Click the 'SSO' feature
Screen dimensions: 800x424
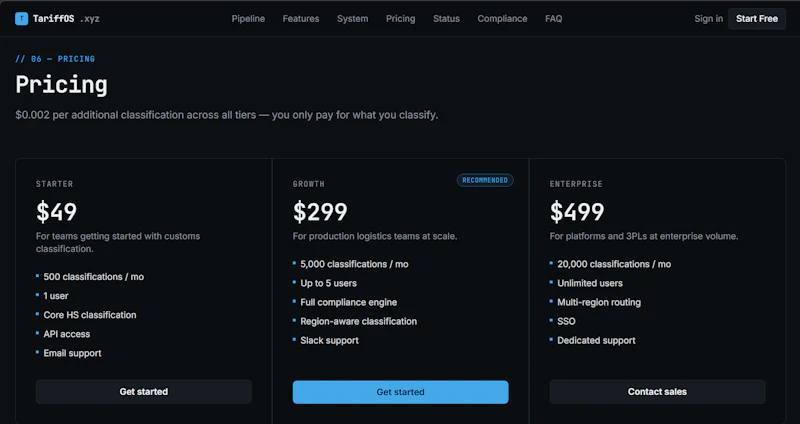tap(566, 321)
